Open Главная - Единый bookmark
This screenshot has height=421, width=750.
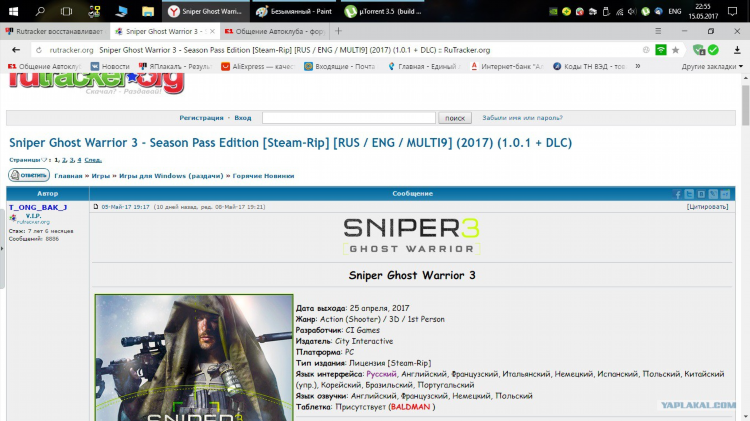(x=423, y=66)
